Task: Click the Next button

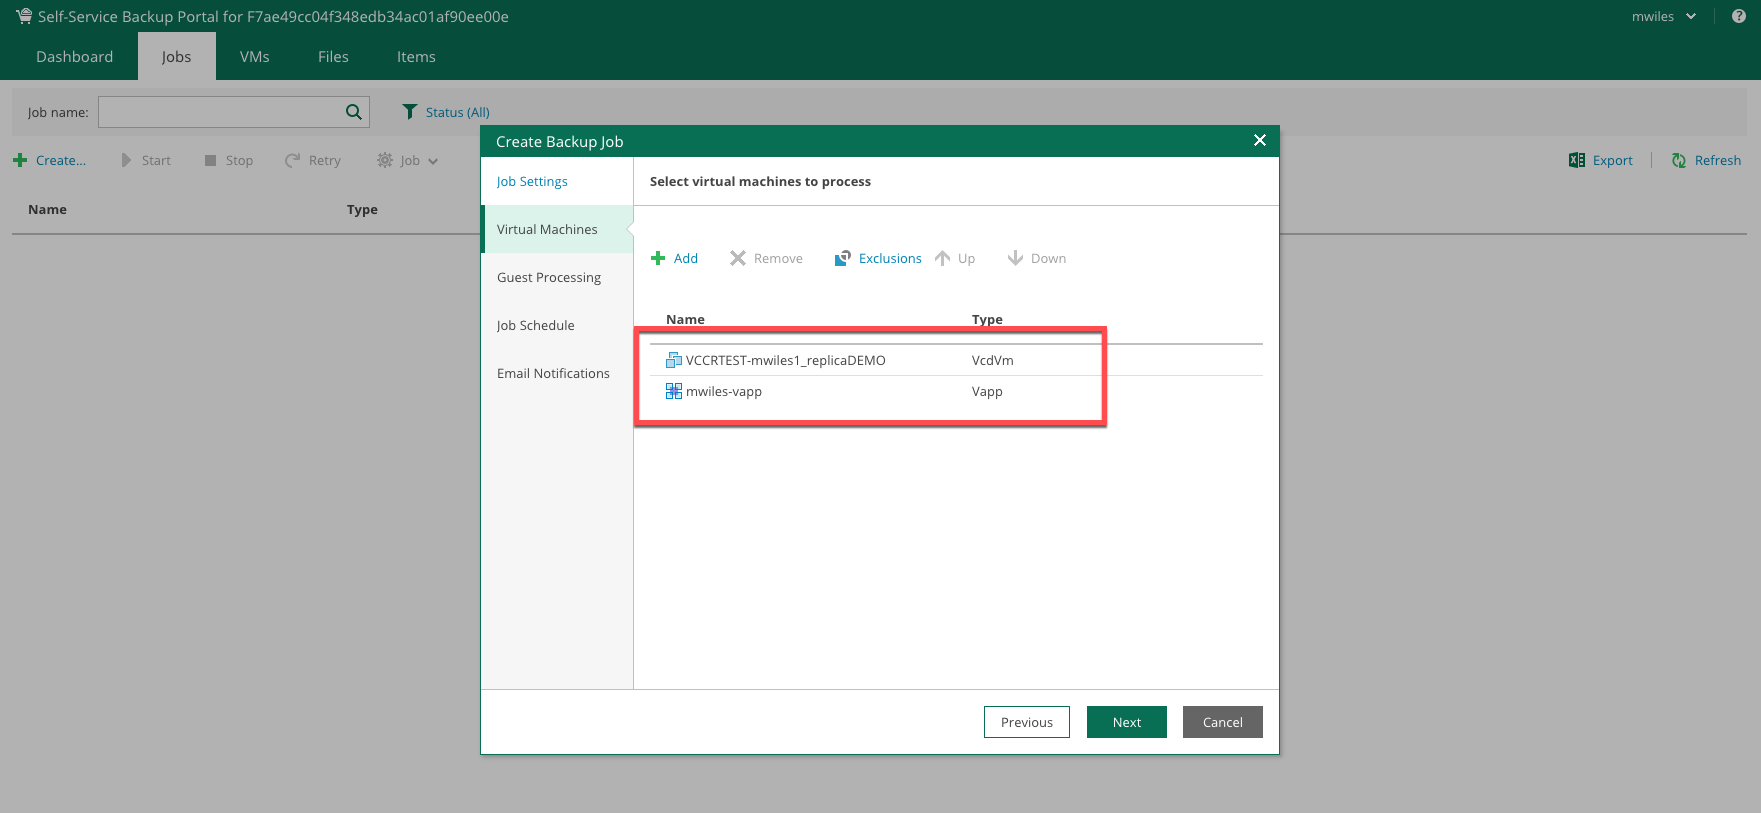Action: (1126, 722)
